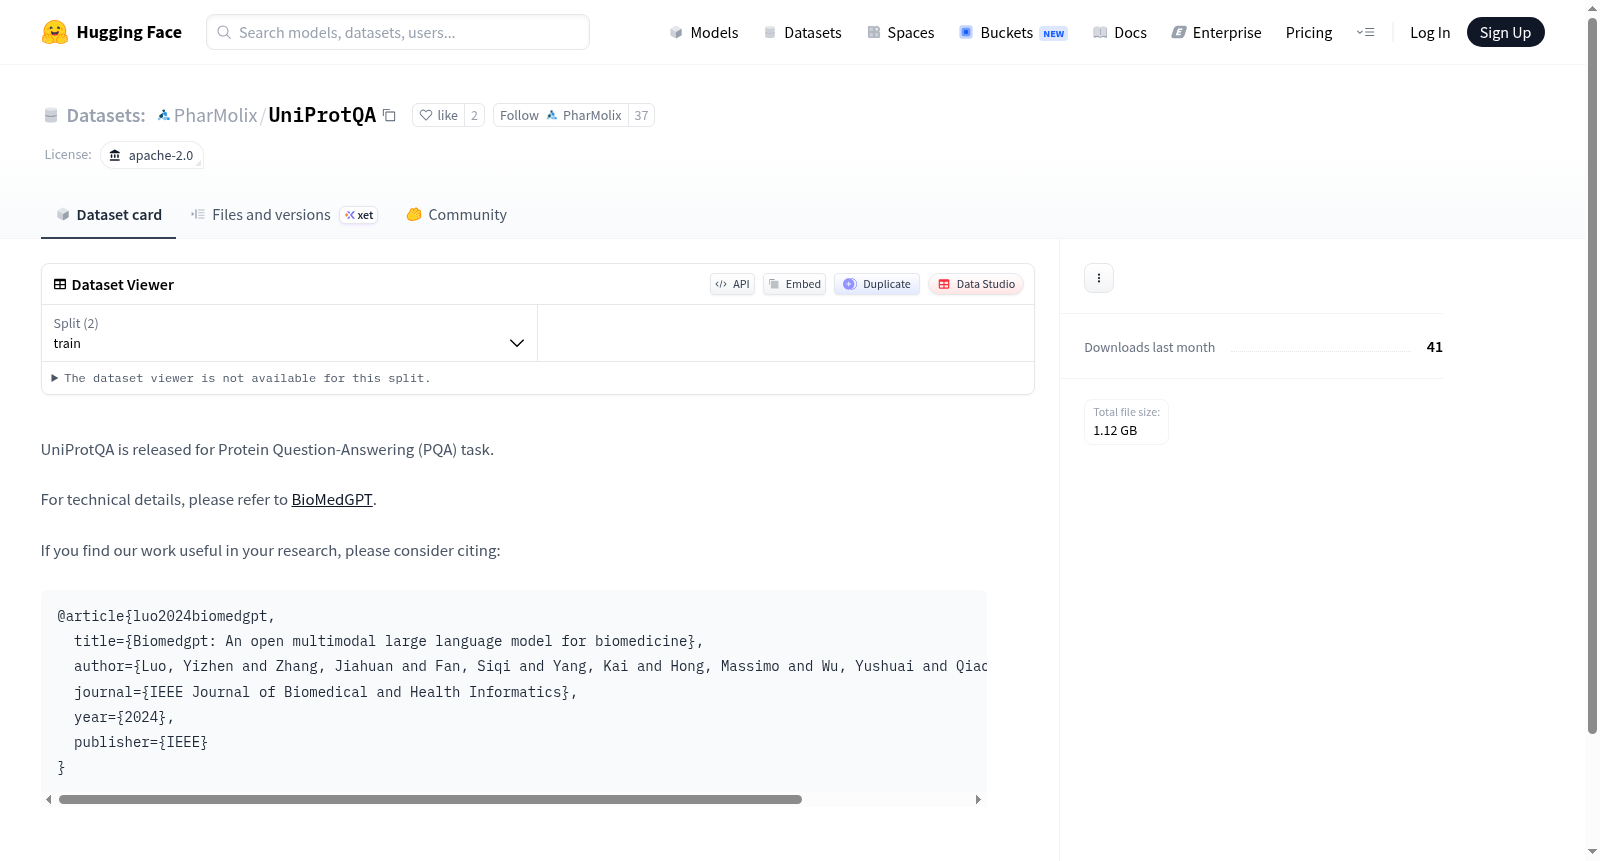Click the Total file size 1.12 GB
The image size is (1600, 861).
coord(1126,422)
